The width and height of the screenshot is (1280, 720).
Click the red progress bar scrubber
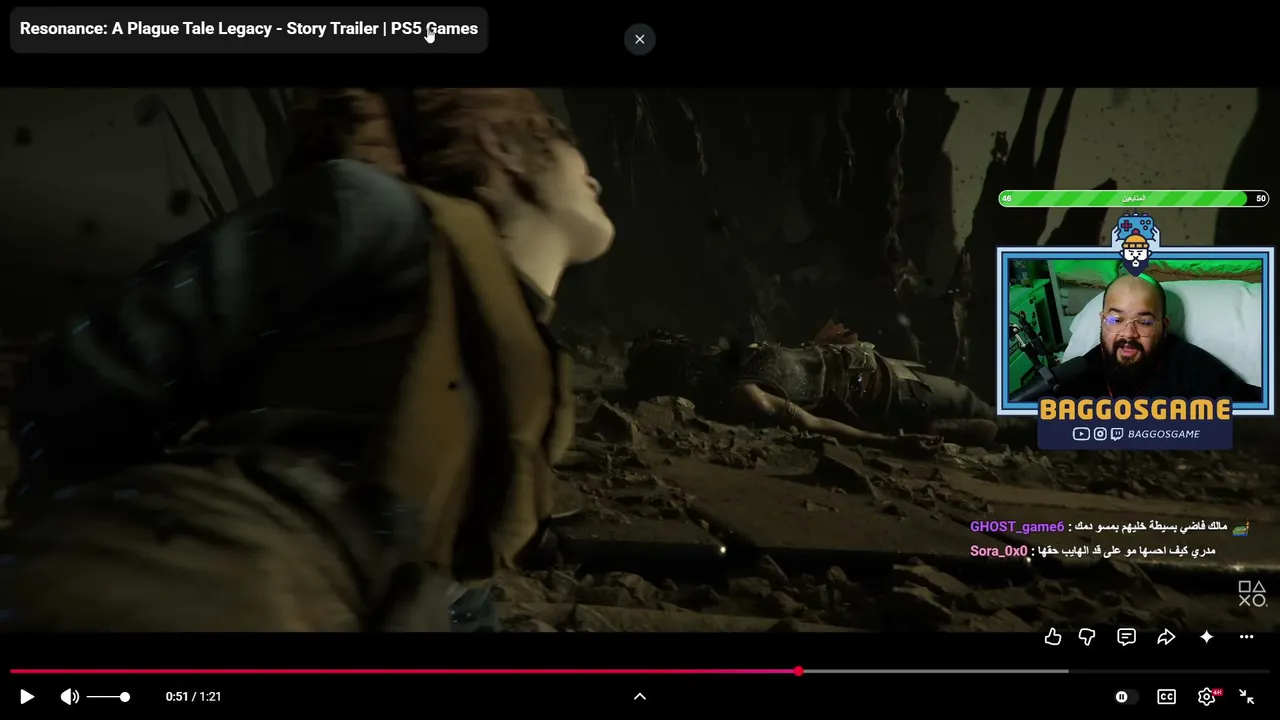tap(798, 671)
